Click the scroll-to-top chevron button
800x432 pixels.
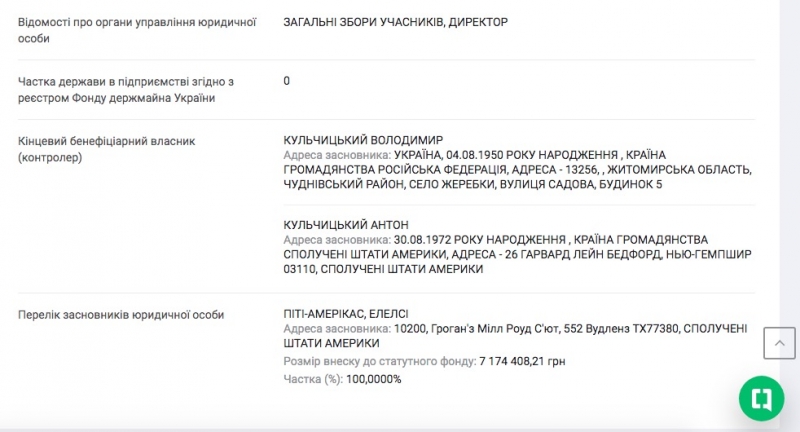(x=779, y=343)
